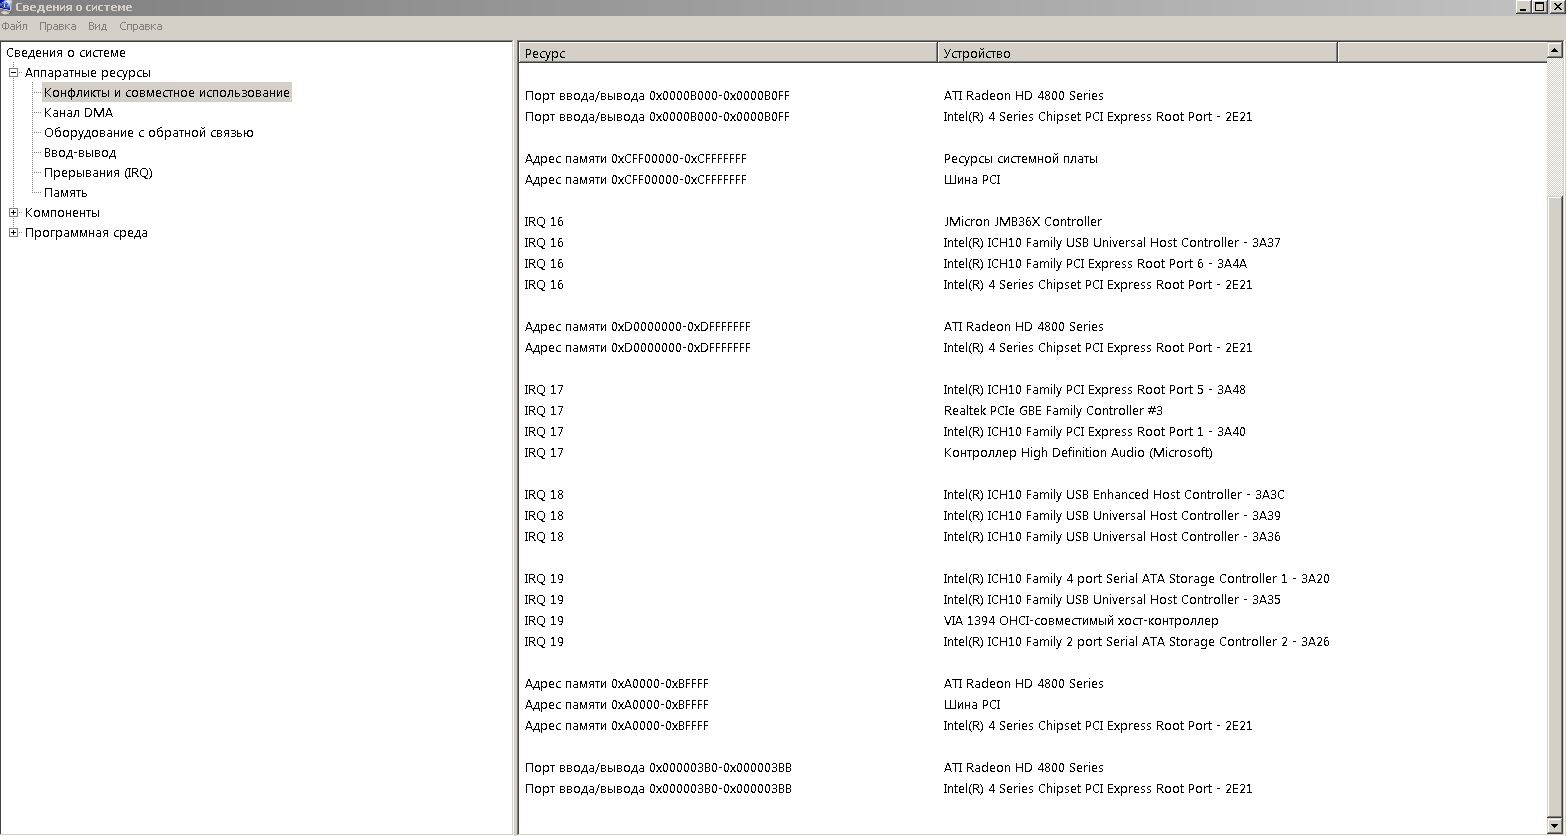Select Канал DMA in the tree
This screenshot has height=836, width=1566.
pyautogui.click(x=79, y=113)
